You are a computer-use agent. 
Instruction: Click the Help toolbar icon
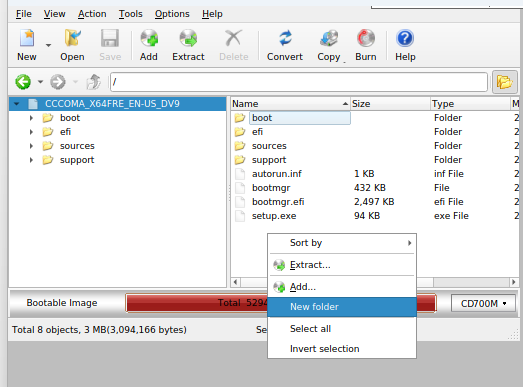pyautogui.click(x=405, y=38)
